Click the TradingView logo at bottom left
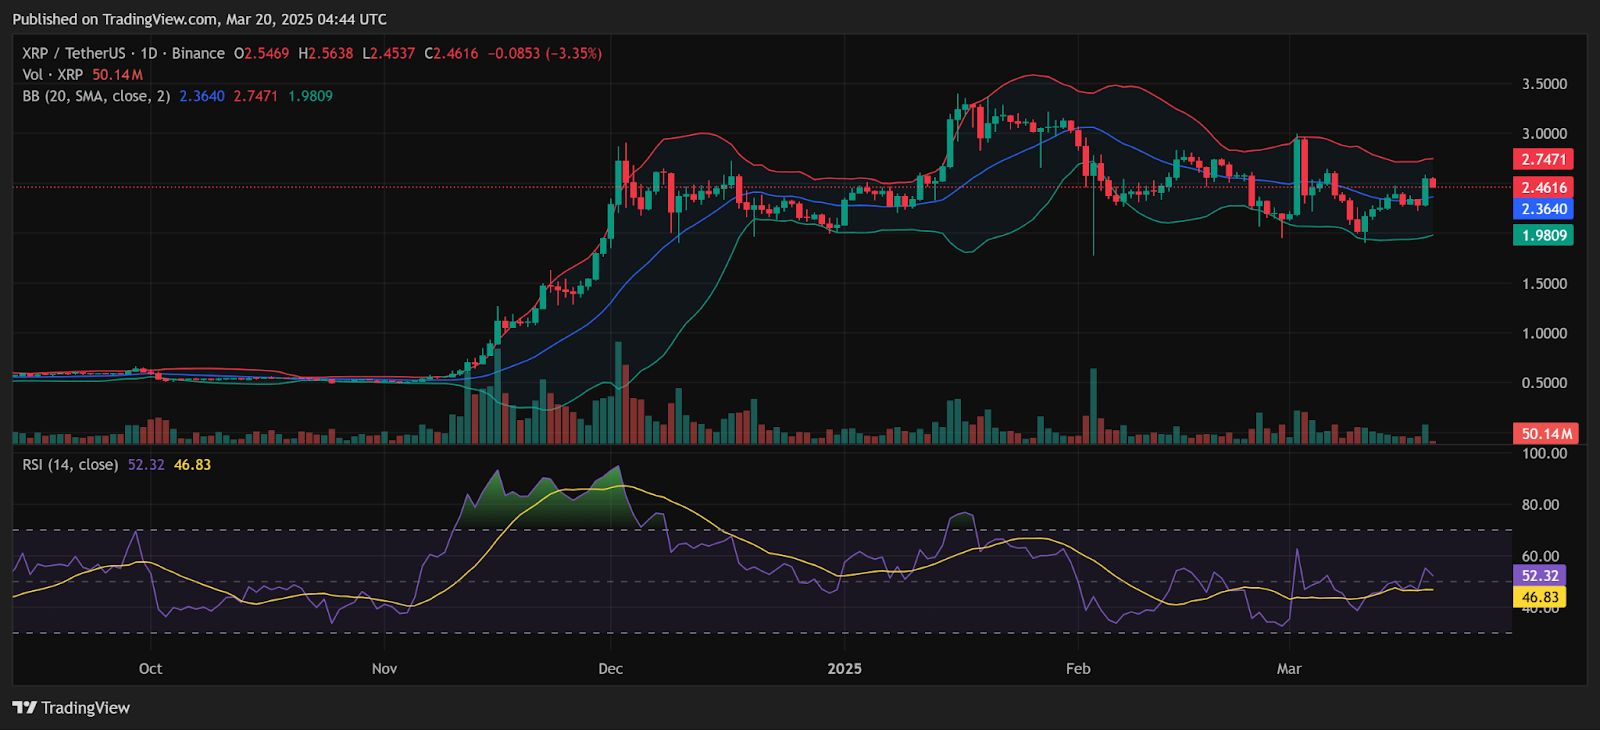Viewport: 1600px width, 730px height. coord(71,708)
